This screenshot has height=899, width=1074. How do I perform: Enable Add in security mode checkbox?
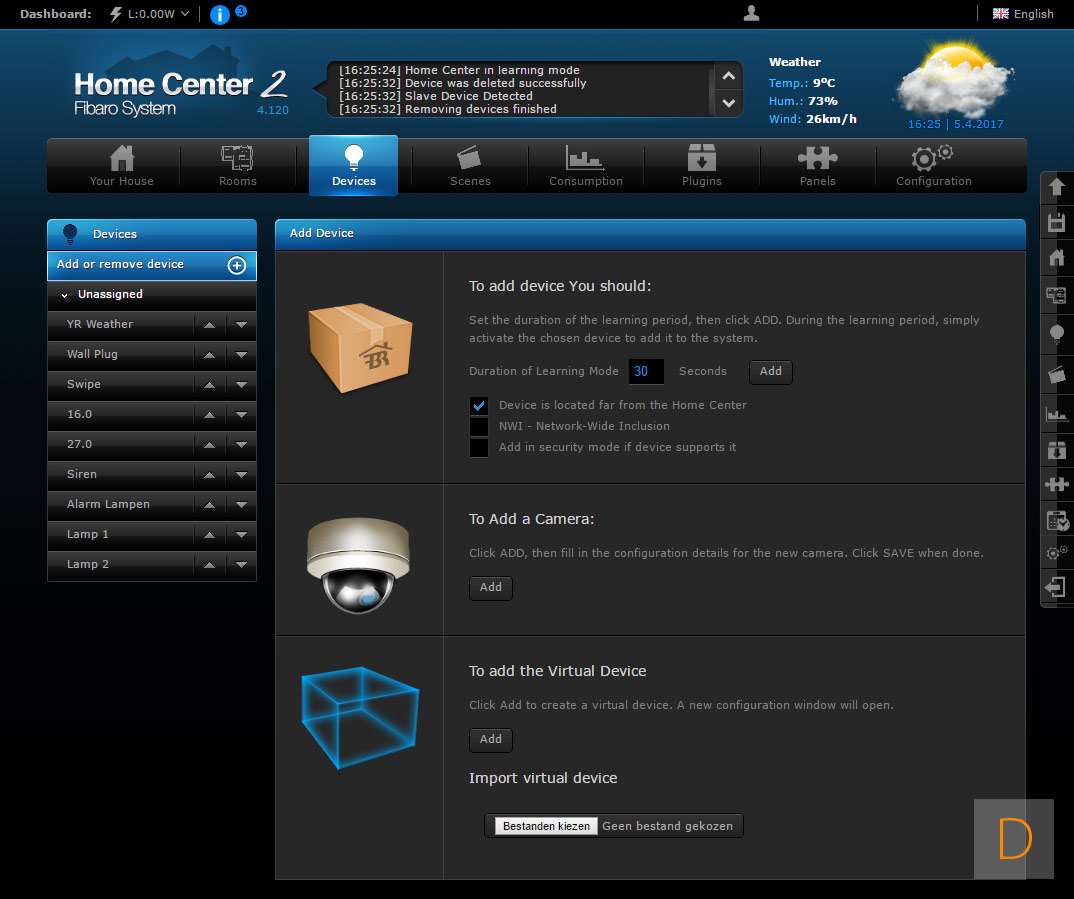[x=479, y=448]
